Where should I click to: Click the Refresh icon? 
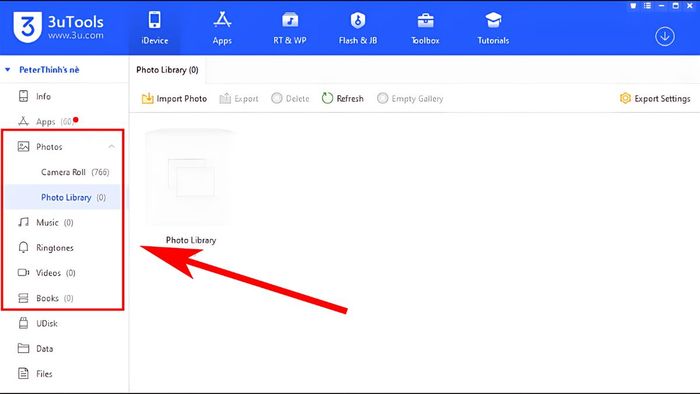327,98
